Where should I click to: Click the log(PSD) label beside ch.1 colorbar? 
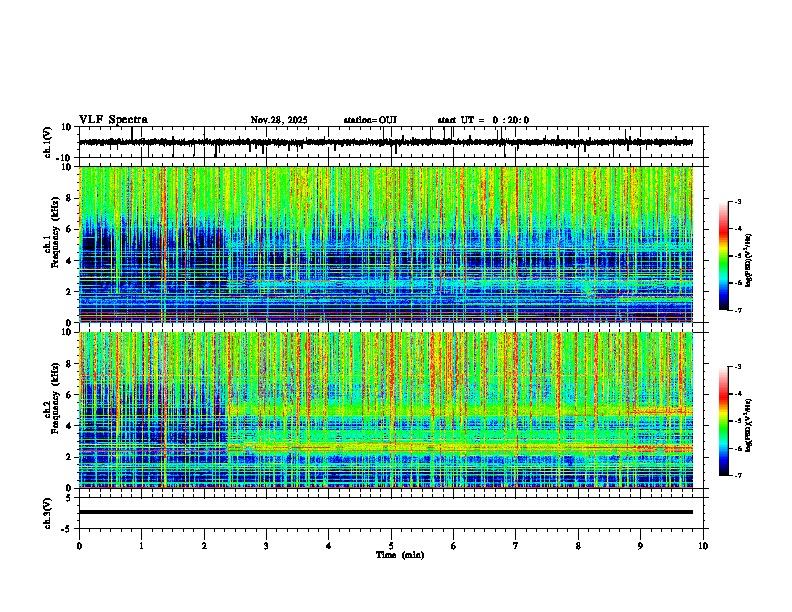pyautogui.click(x=749, y=261)
